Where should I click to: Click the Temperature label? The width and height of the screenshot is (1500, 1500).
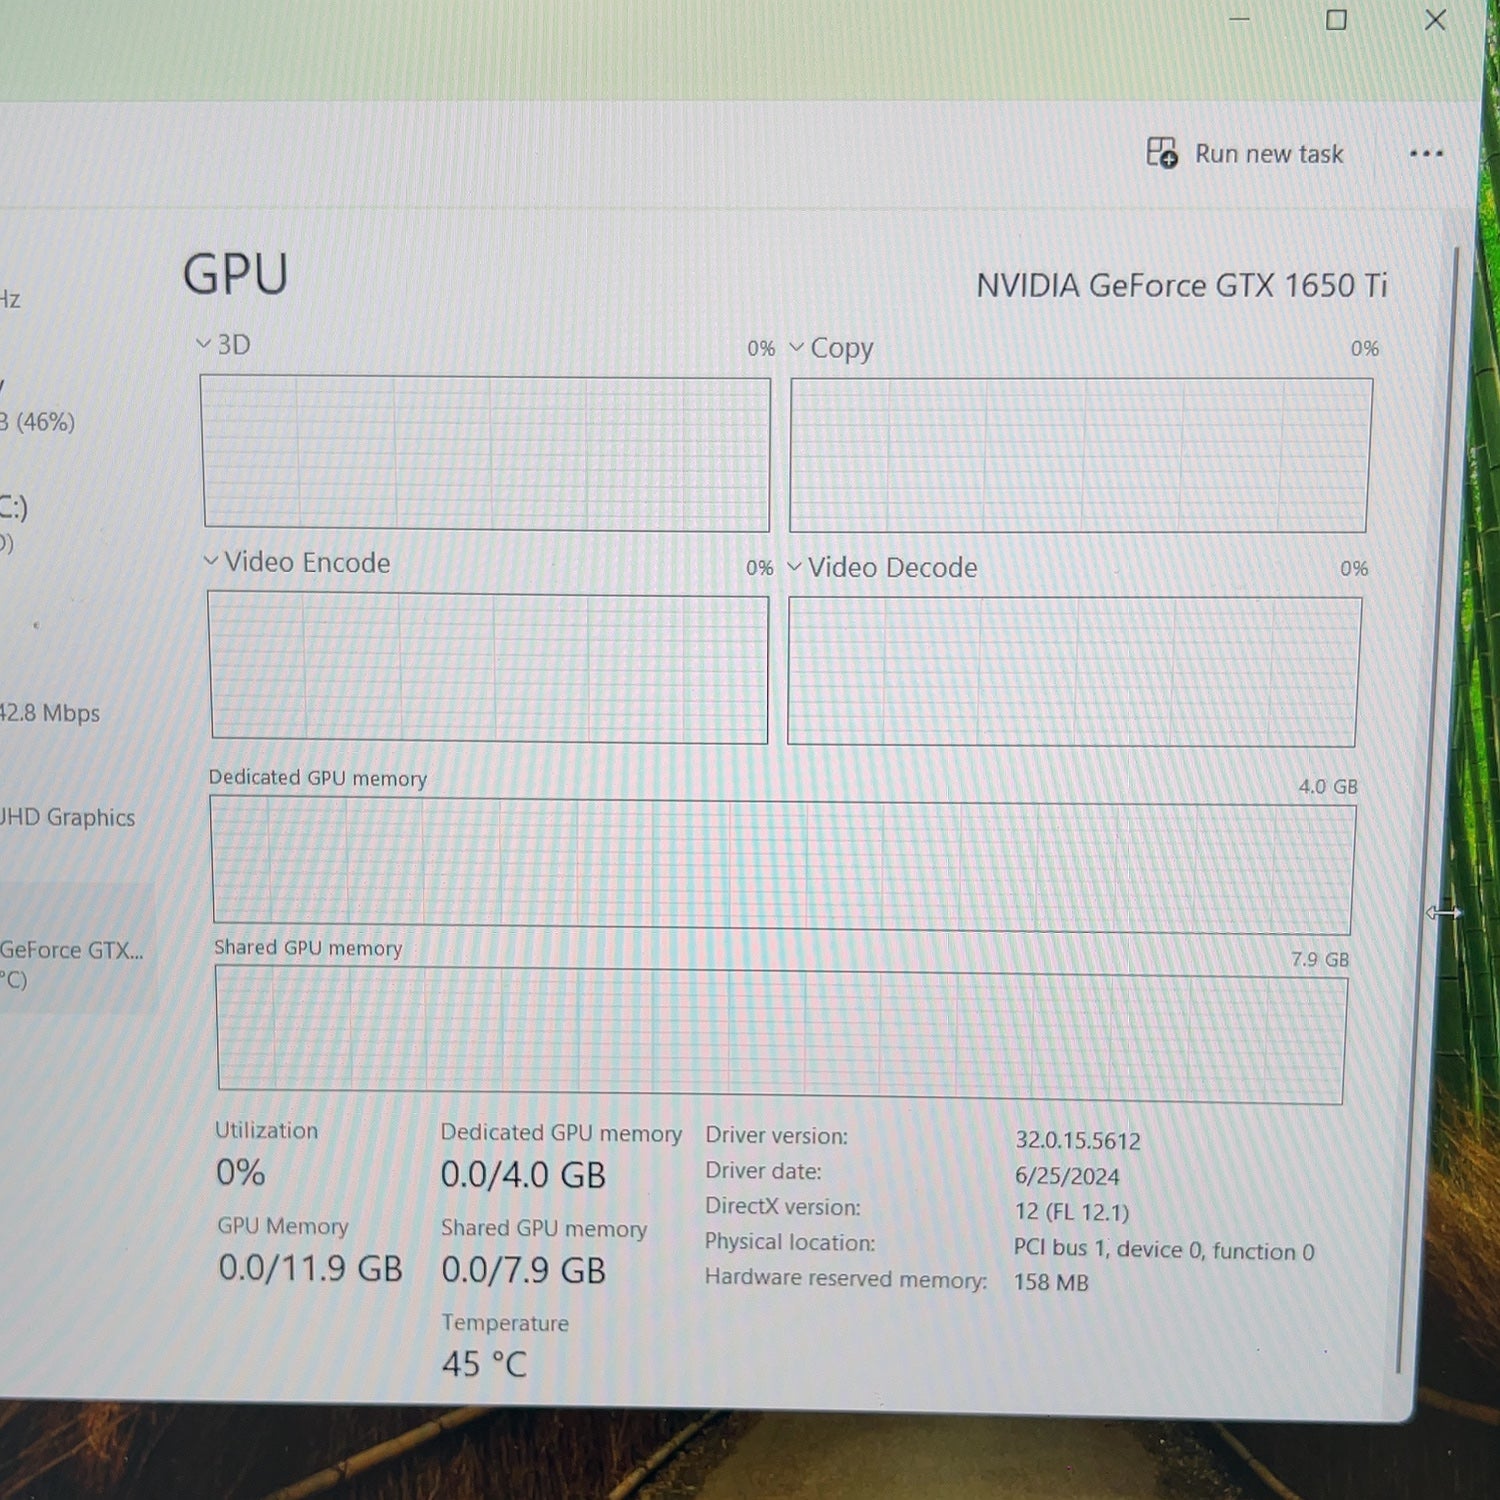point(505,1323)
